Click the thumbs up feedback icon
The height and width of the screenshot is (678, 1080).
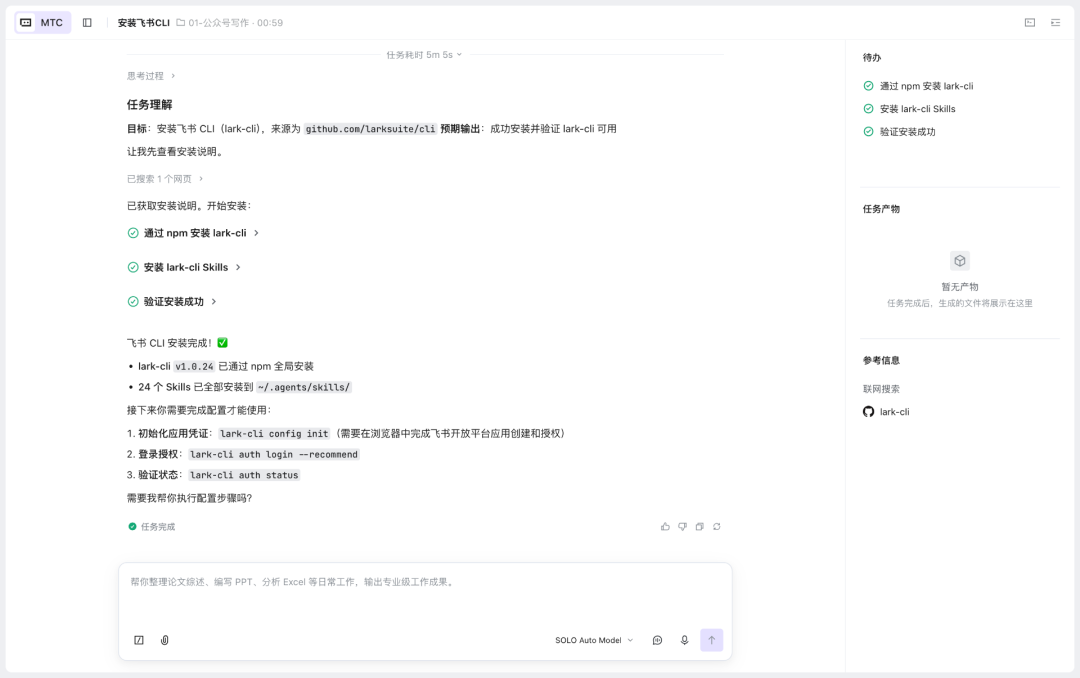[665, 526]
